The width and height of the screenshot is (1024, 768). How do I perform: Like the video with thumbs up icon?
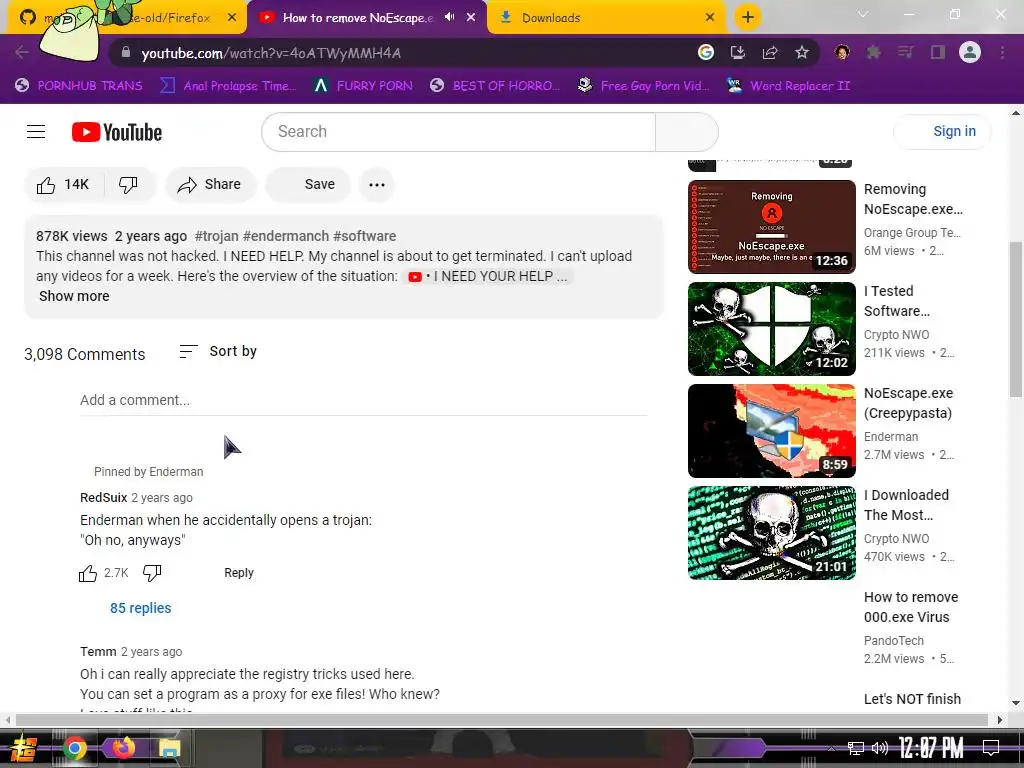[63, 185]
